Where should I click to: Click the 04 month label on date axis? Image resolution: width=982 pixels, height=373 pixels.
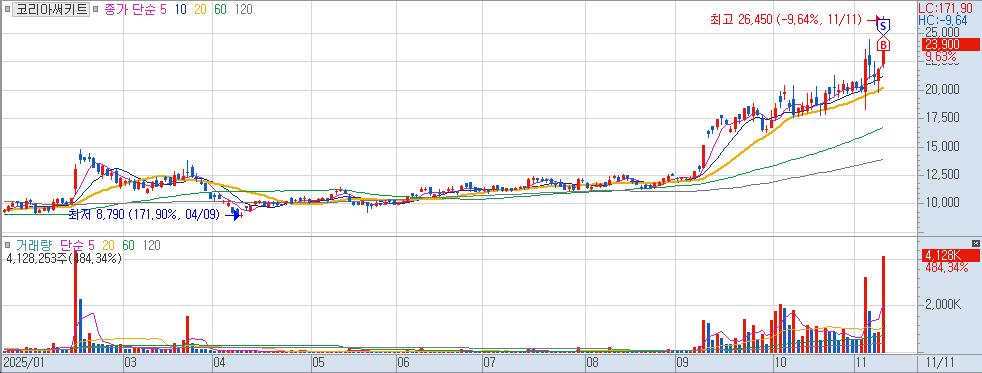[219, 363]
